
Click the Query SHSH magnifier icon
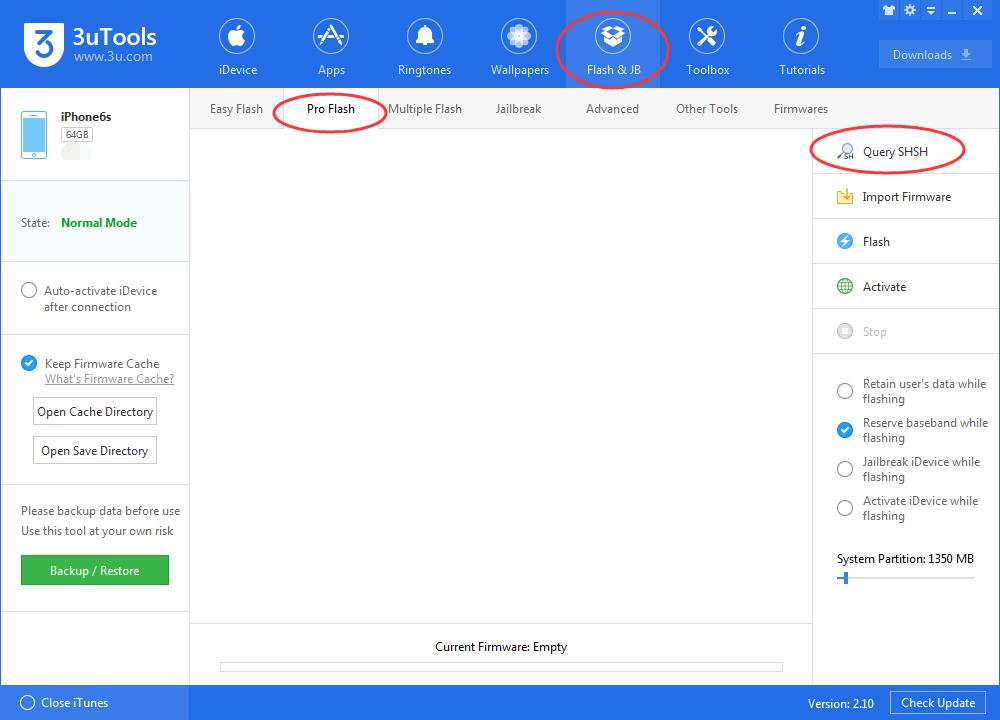[845, 152]
